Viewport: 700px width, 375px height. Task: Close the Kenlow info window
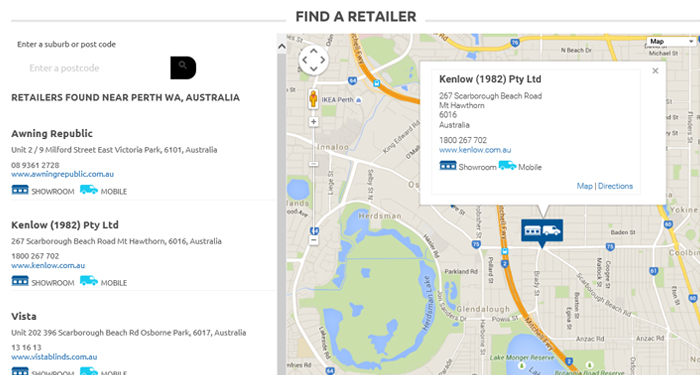pyautogui.click(x=655, y=71)
